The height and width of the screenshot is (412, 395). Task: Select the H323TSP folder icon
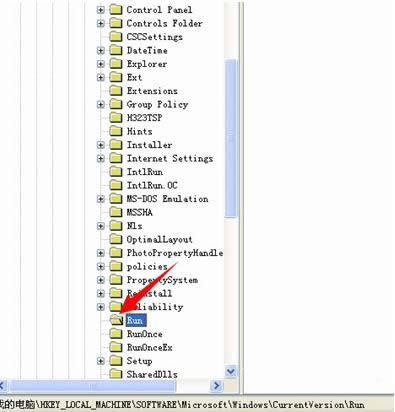pos(116,118)
